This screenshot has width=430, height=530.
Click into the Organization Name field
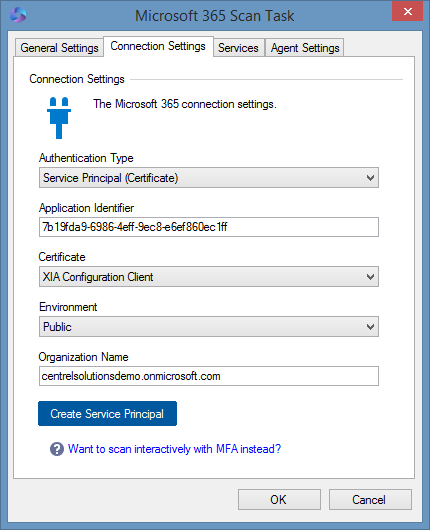[x=209, y=376]
